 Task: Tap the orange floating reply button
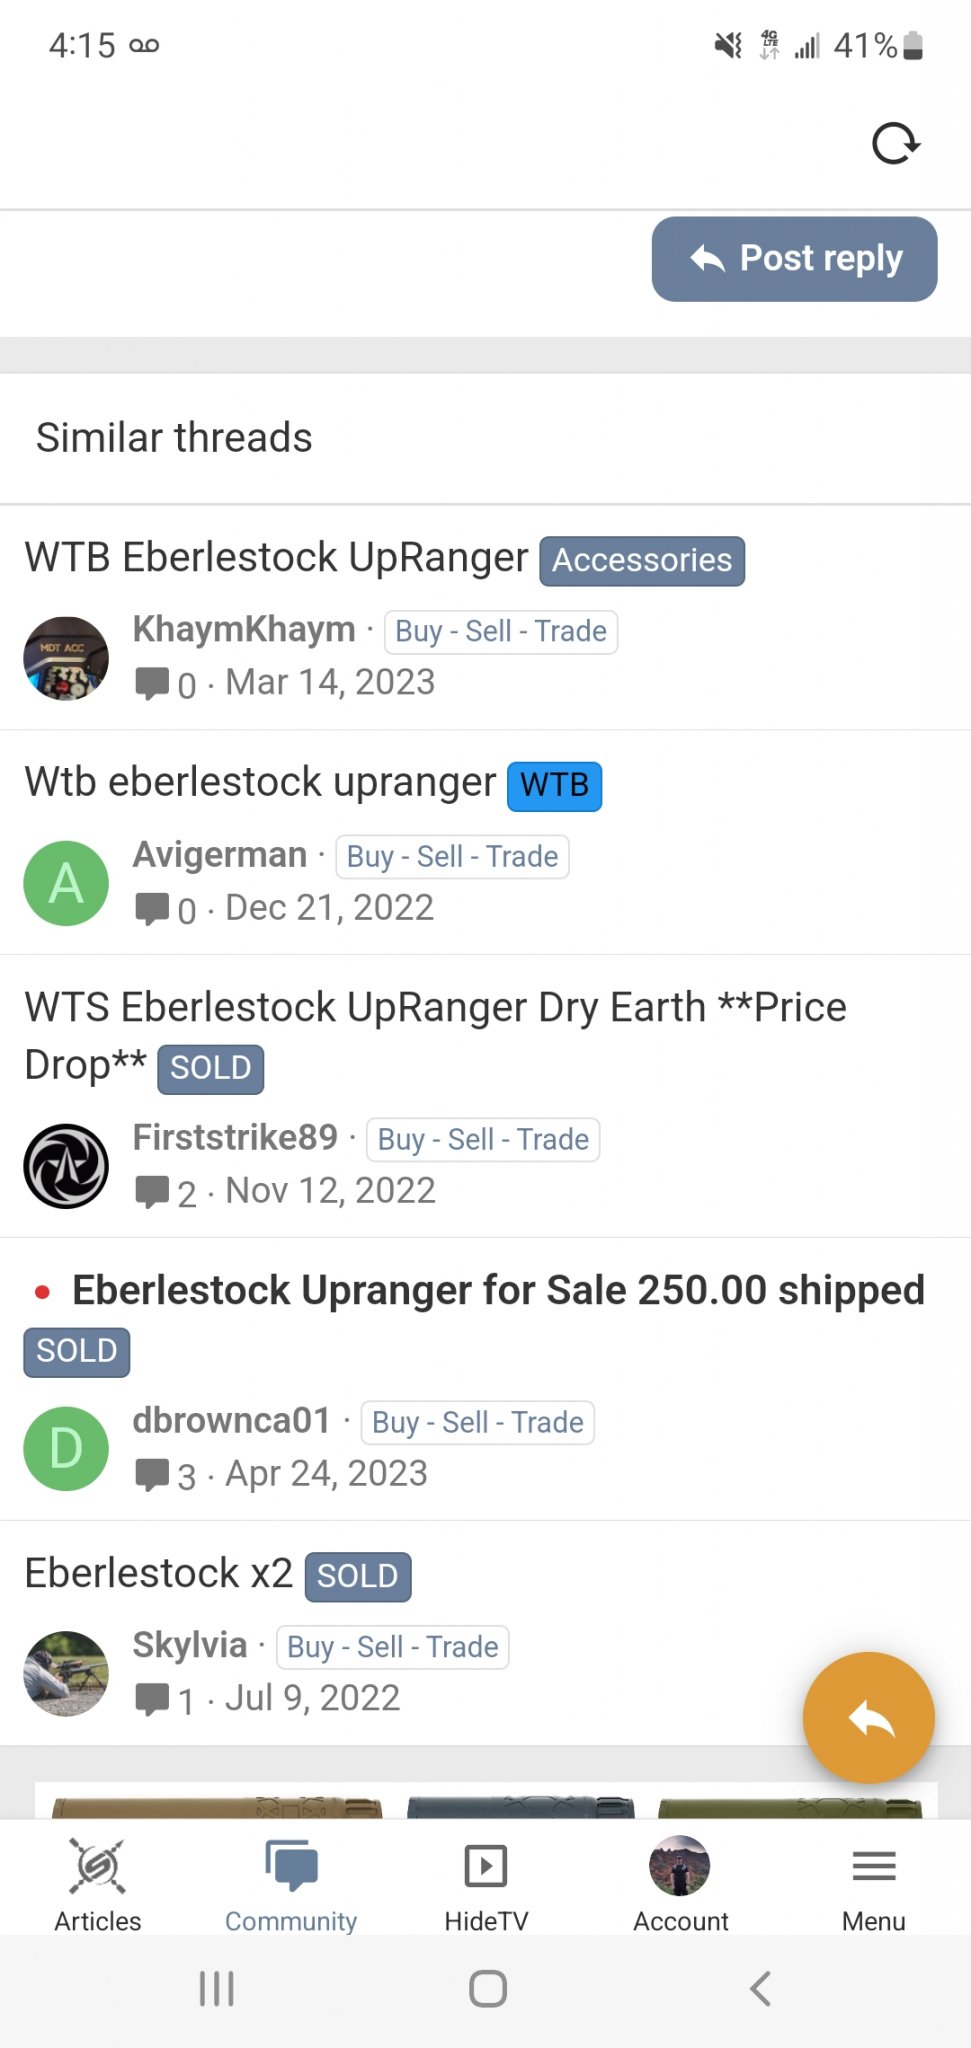click(x=868, y=1717)
